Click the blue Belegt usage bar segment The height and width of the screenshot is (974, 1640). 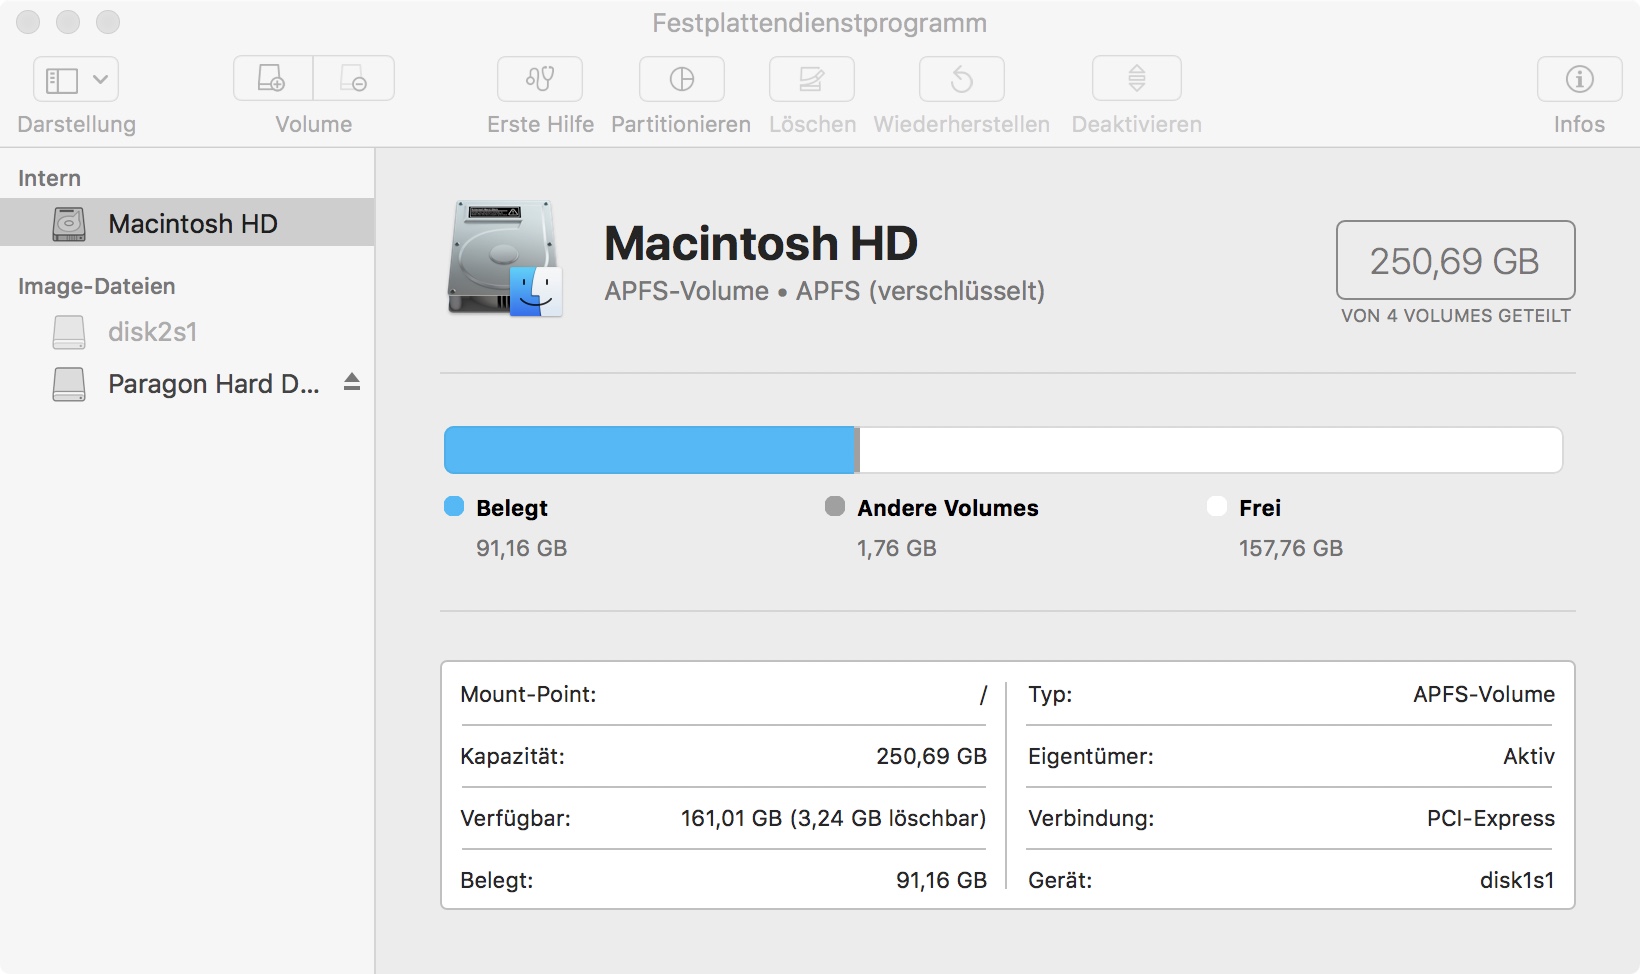(x=649, y=450)
